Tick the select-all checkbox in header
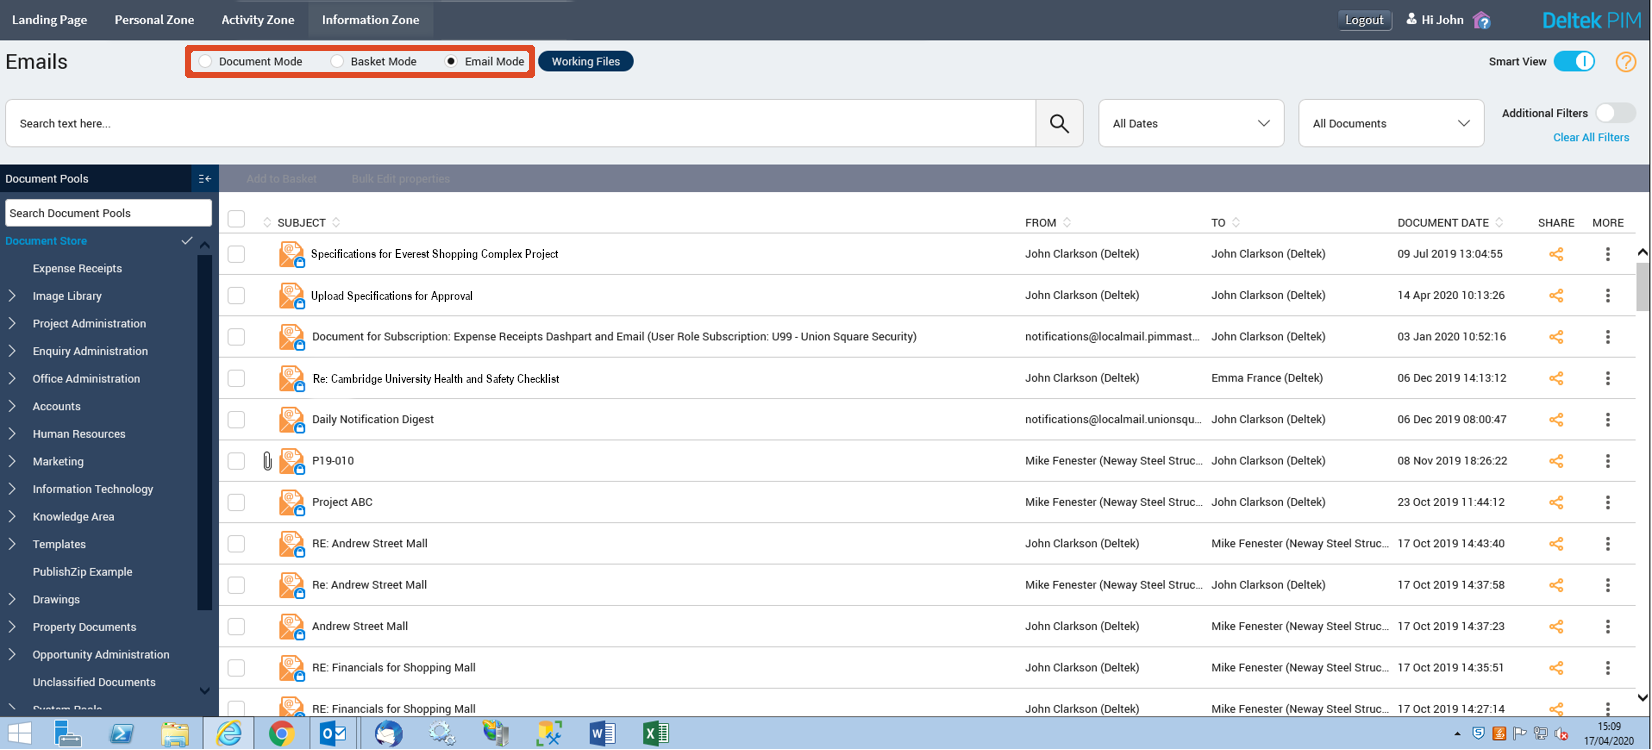Viewport: 1652px width, 750px height. pos(236,219)
